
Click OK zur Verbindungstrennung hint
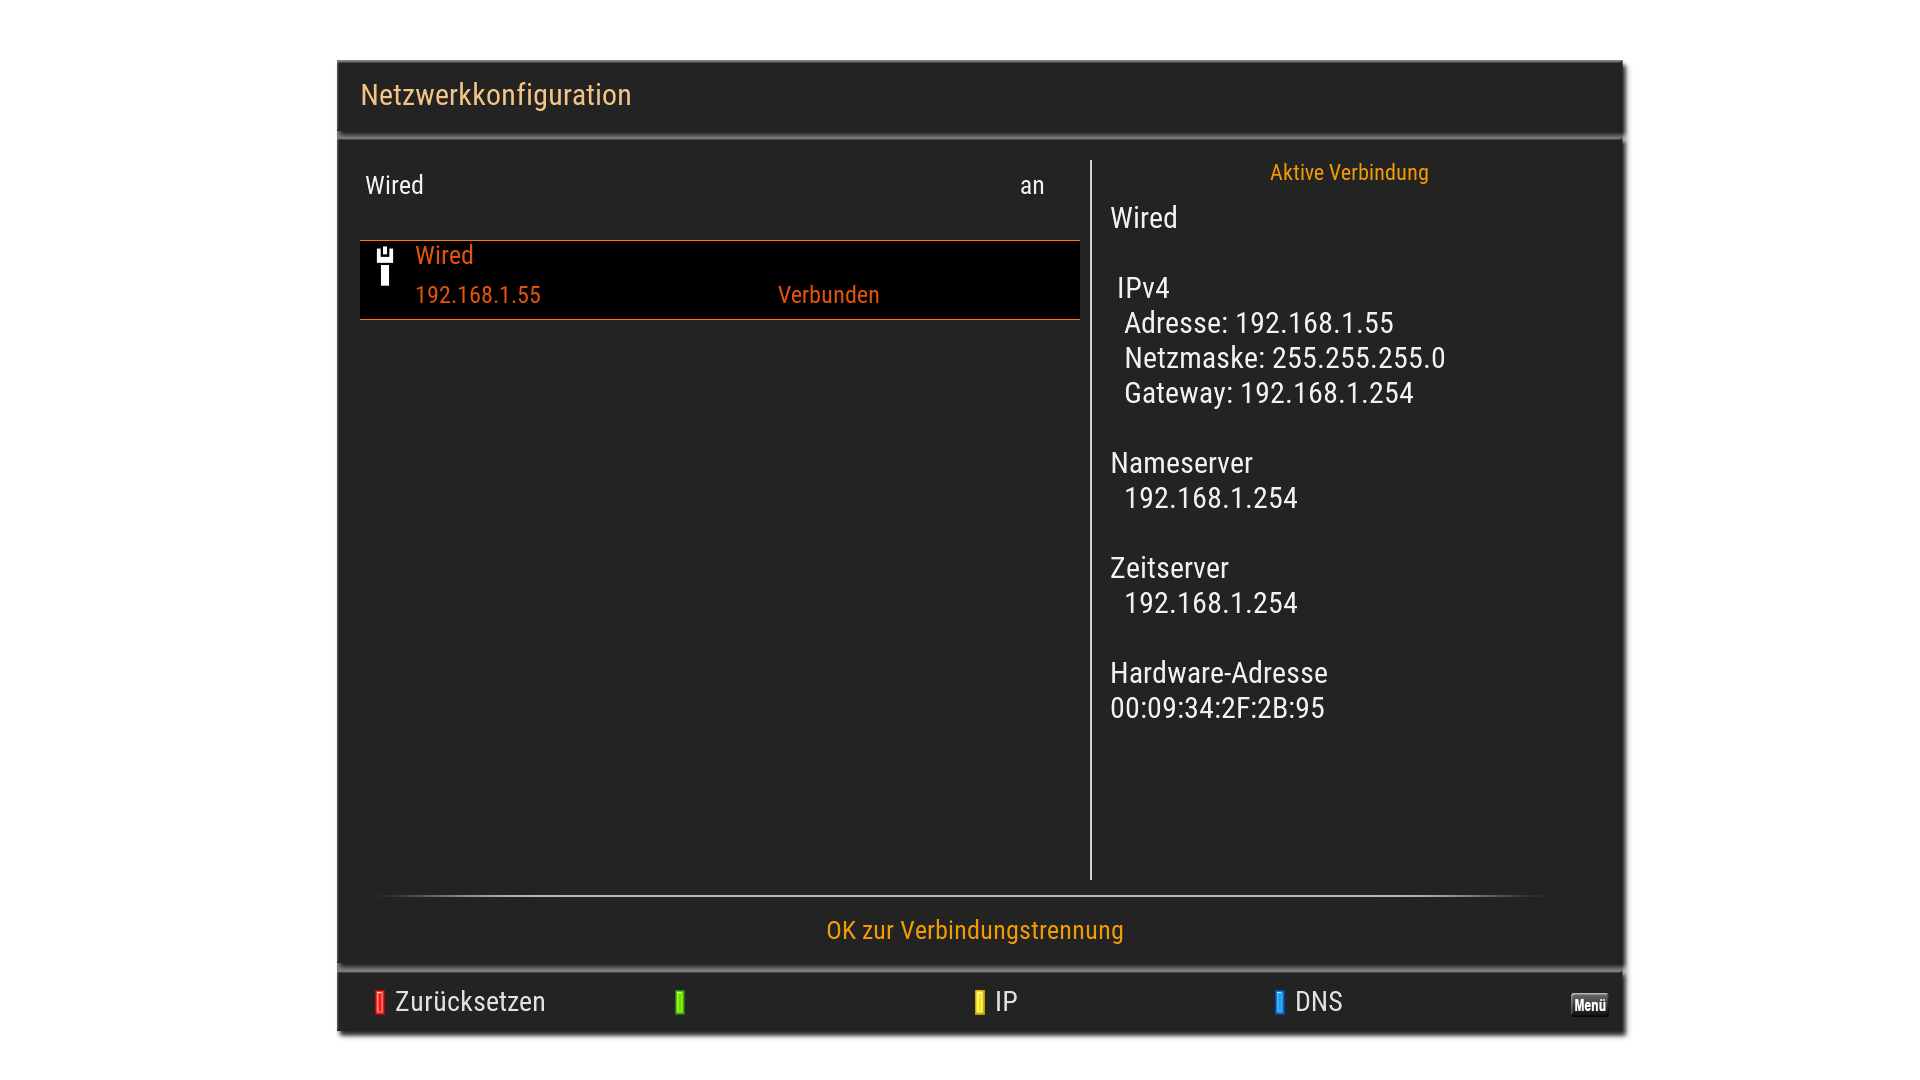pyautogui.click(x=974, y=930)
